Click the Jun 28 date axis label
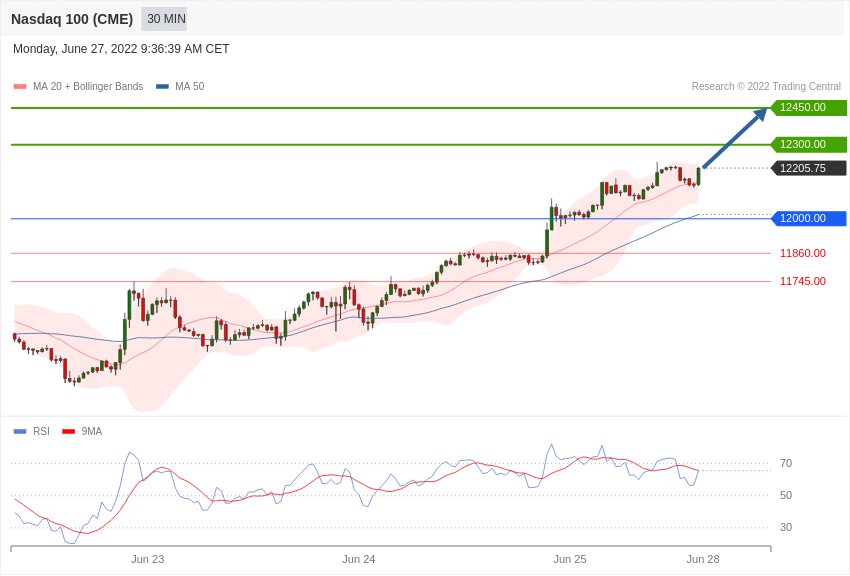850x576 pixels. coord(703,559)
